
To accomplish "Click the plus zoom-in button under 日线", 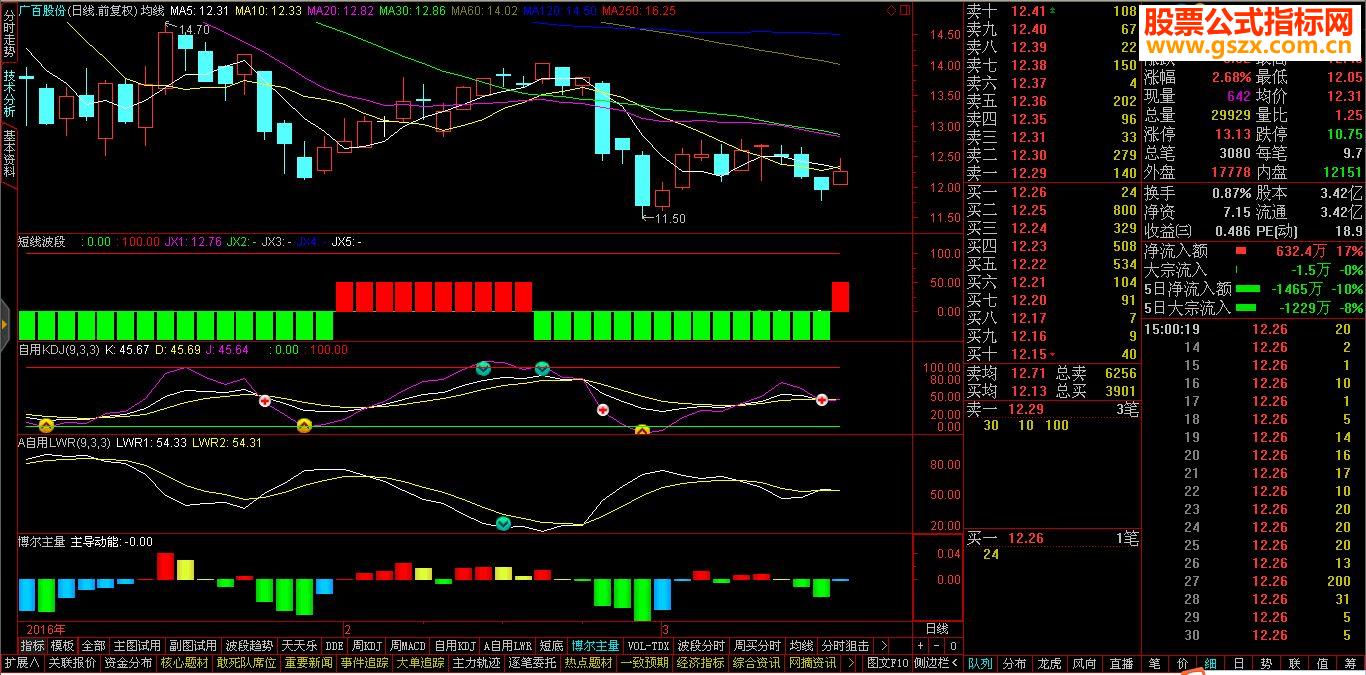I will tap(921, 646).
